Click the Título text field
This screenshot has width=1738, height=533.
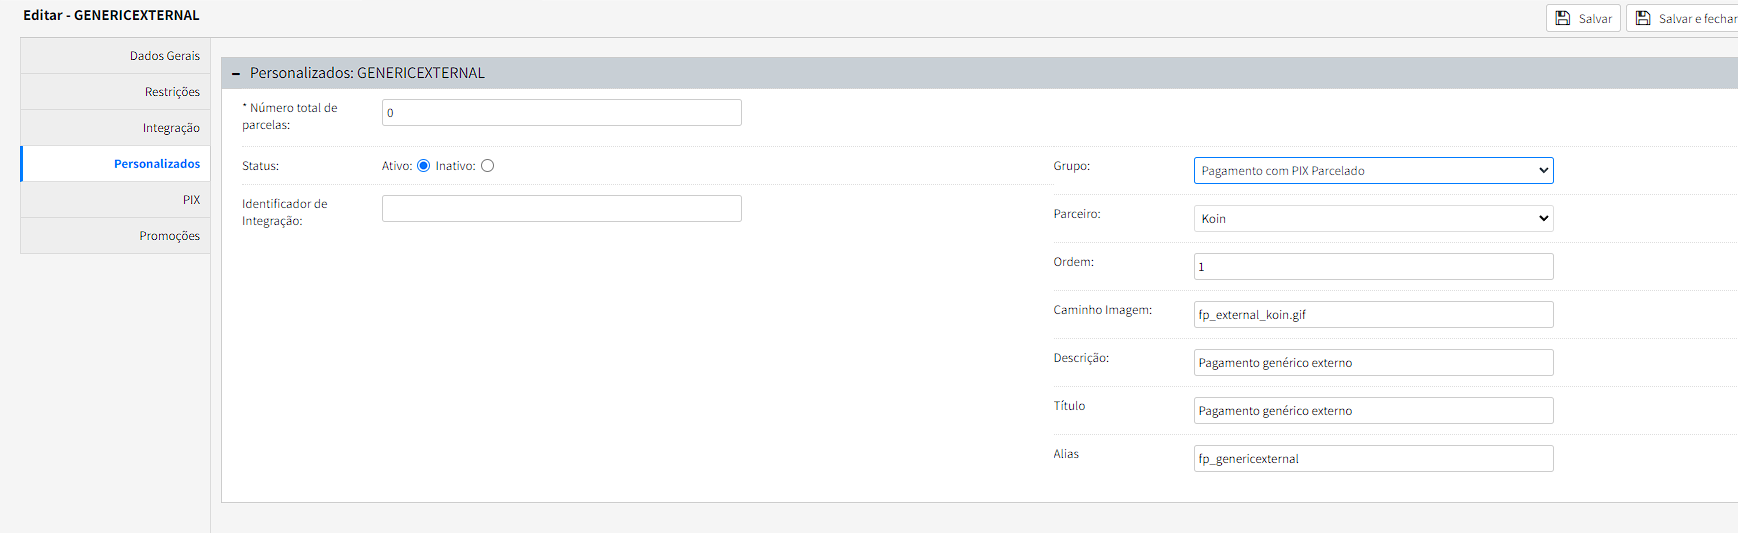click(x=1373, y=411)
